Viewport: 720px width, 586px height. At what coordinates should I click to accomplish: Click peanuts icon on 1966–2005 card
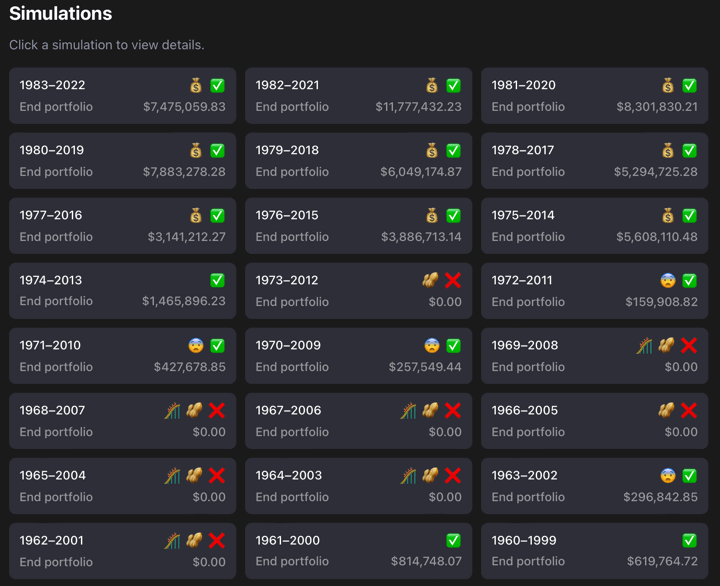coord(667,411)
